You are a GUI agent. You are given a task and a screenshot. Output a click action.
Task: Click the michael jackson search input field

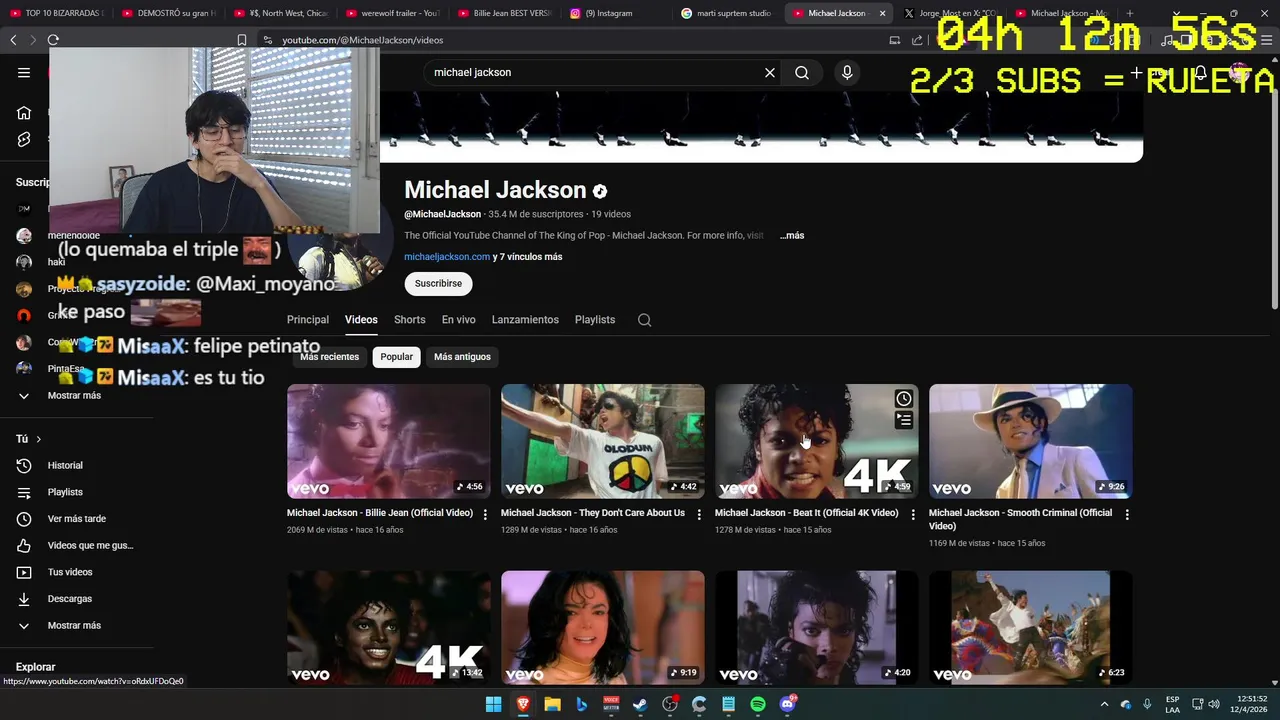click(595, 72)
